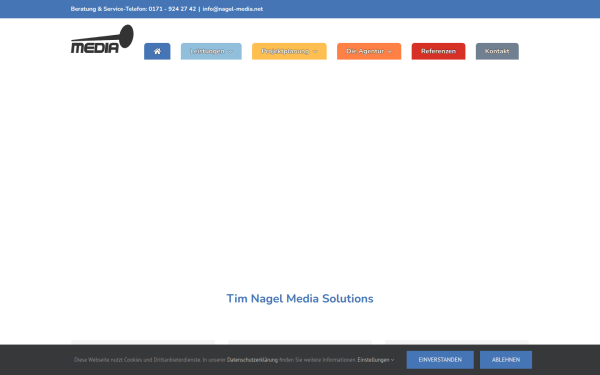Decline cookies with Ablehnen button

click(506, 360)
